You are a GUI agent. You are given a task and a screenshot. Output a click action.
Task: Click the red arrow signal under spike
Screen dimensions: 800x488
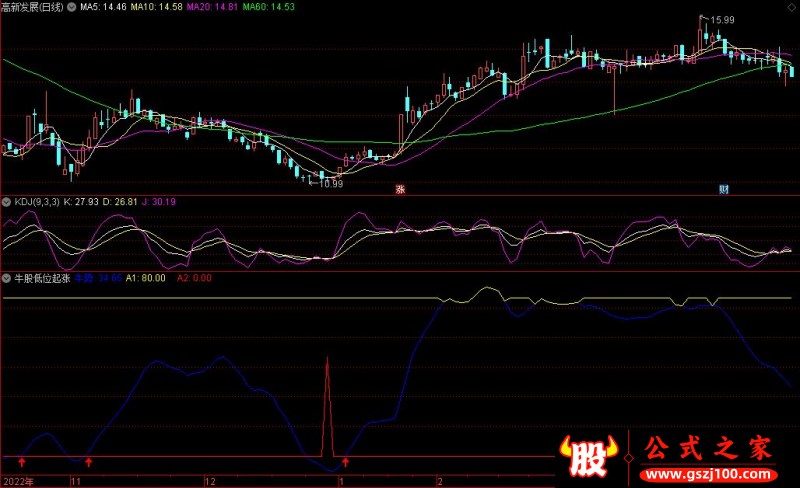346,462
